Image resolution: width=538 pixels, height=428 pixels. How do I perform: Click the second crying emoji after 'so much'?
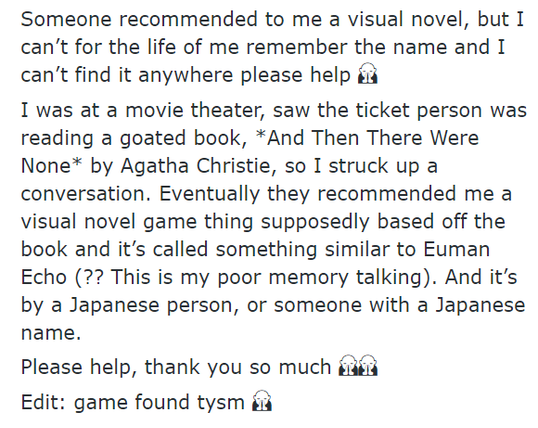368,366
